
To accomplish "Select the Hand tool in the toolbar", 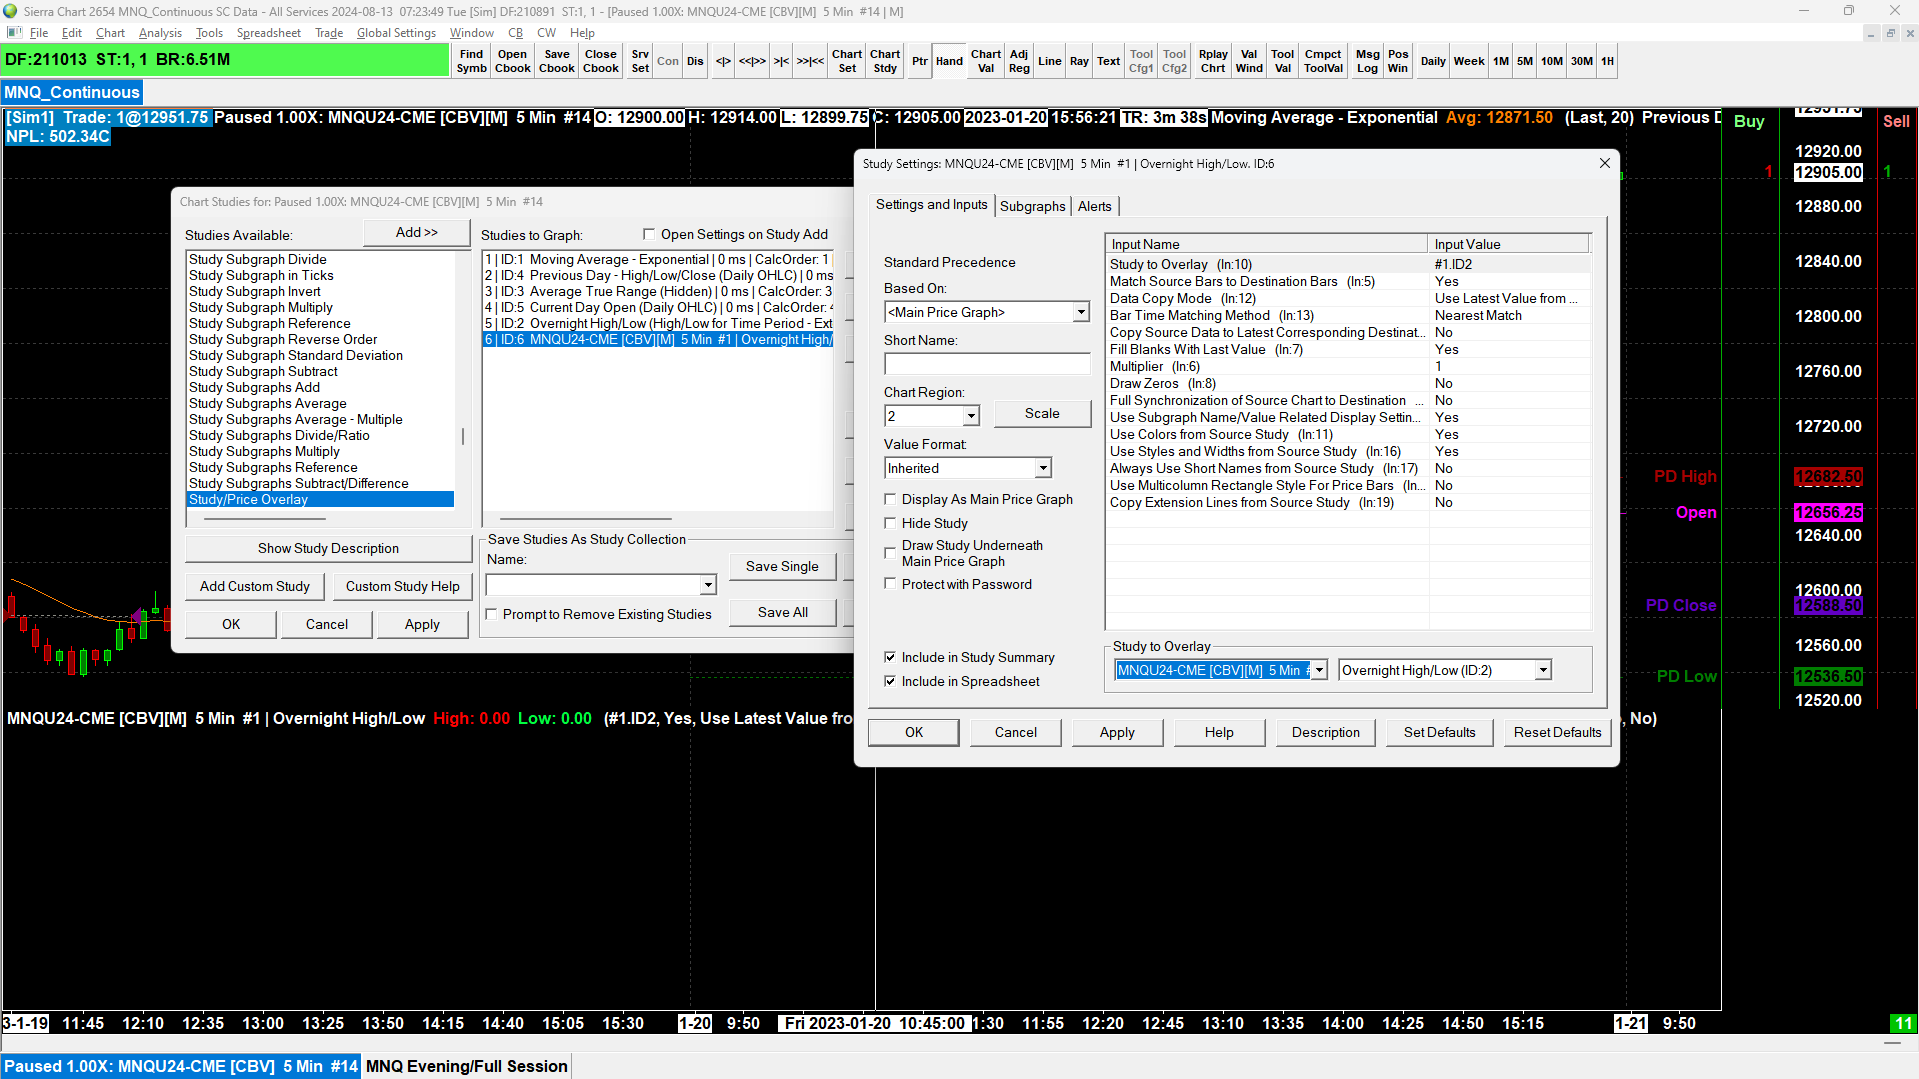I will pyautogui.click(x=949, y=61).
